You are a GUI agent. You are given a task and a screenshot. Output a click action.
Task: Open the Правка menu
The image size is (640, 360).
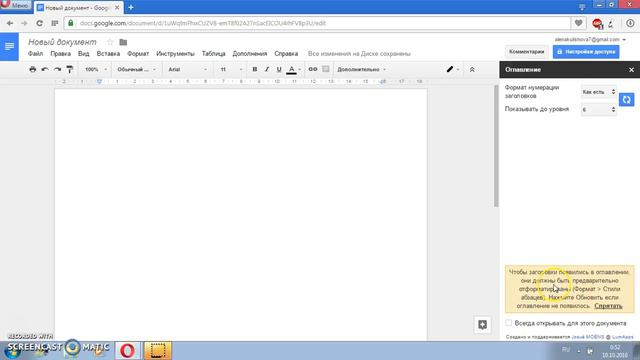[x=60, y=53]
